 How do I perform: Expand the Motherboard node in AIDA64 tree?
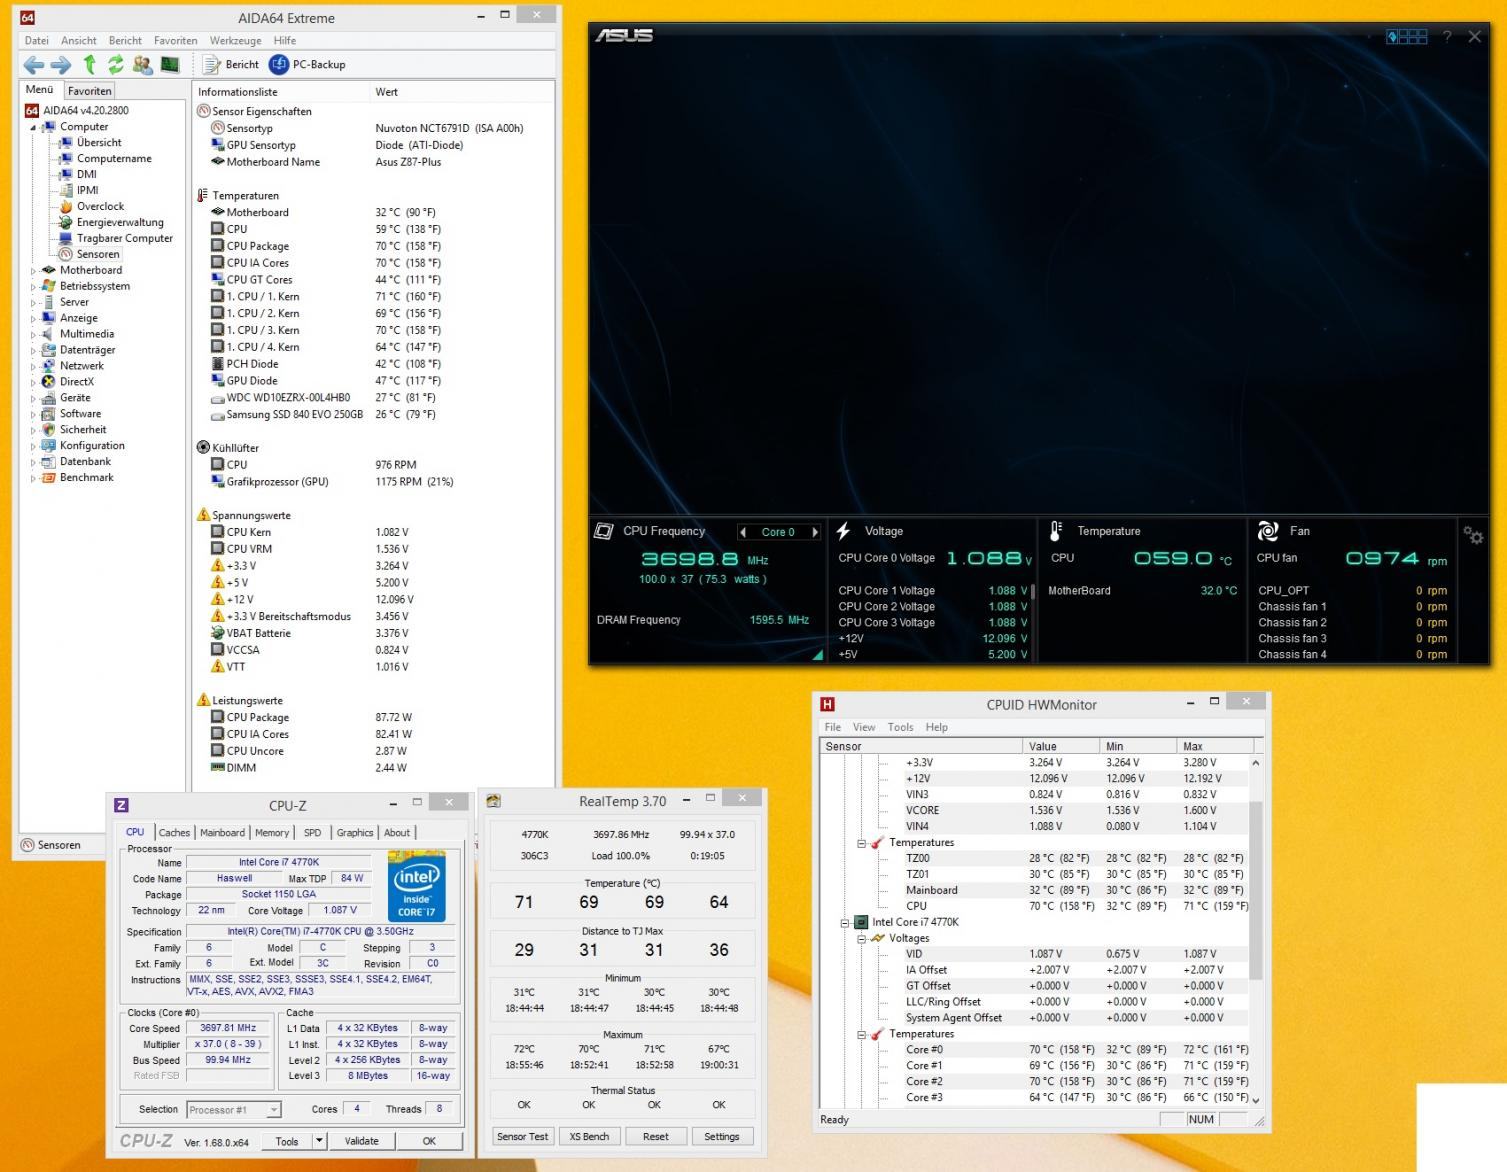click(33, 270)
